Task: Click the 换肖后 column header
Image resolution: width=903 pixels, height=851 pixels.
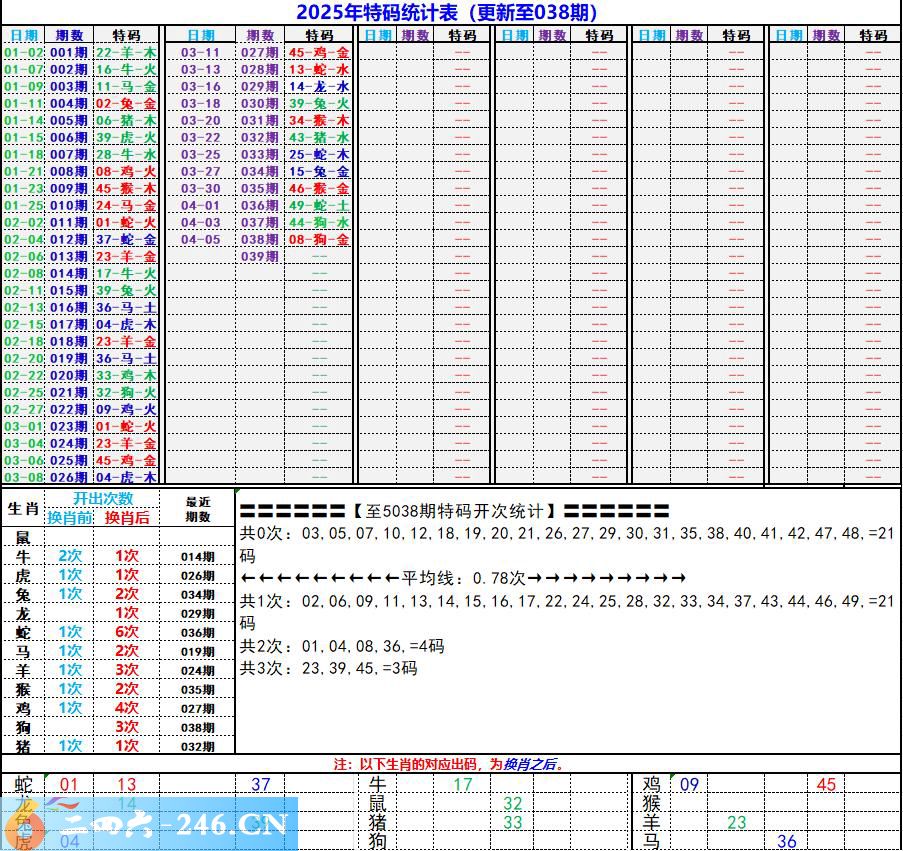Action: click(127, 518)
